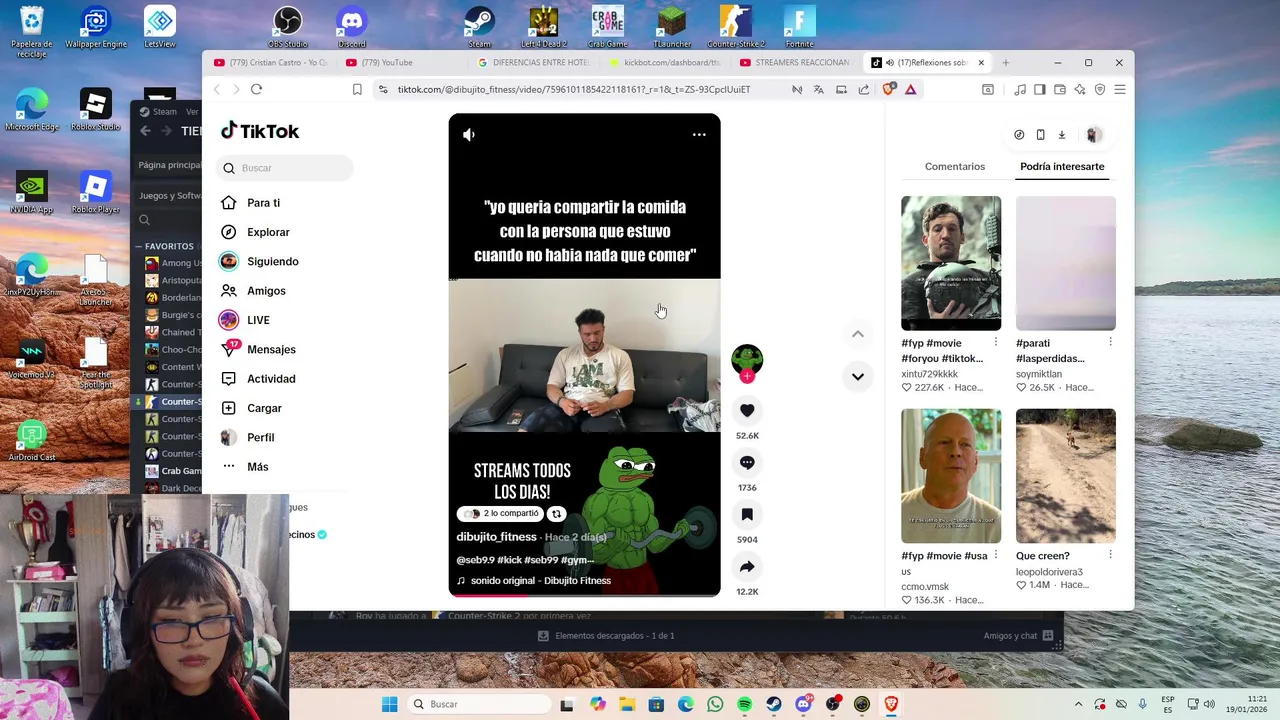Open Discord desktop shortcut
The image size is (1280, 720).
(x=352, y=27)
